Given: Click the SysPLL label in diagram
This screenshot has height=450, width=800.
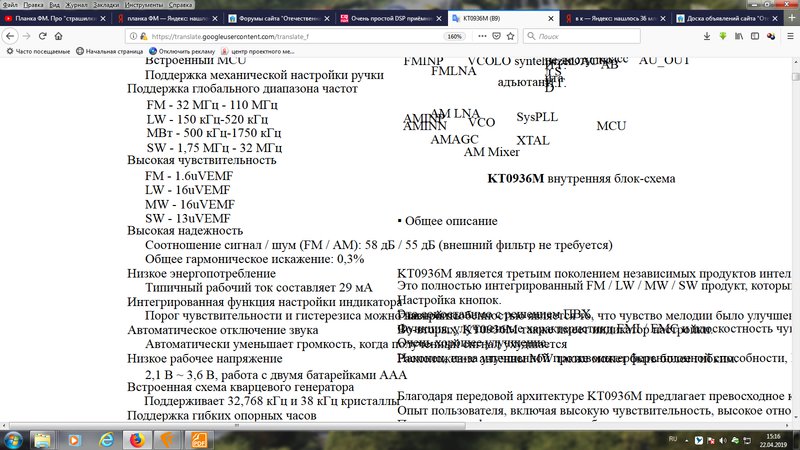Looking at the screenshot, I should tap(537, 117).
